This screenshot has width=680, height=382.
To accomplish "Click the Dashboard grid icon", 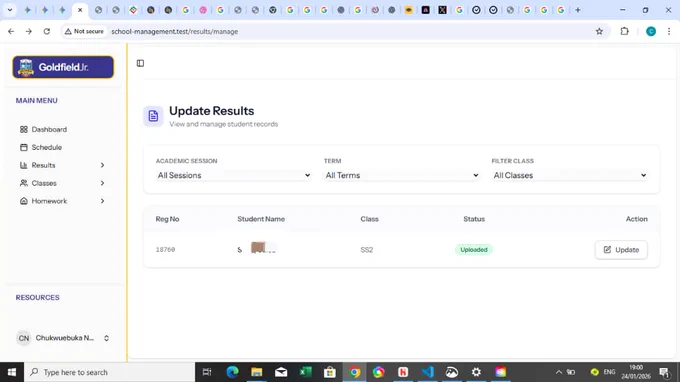I will [x=24, y=129].
